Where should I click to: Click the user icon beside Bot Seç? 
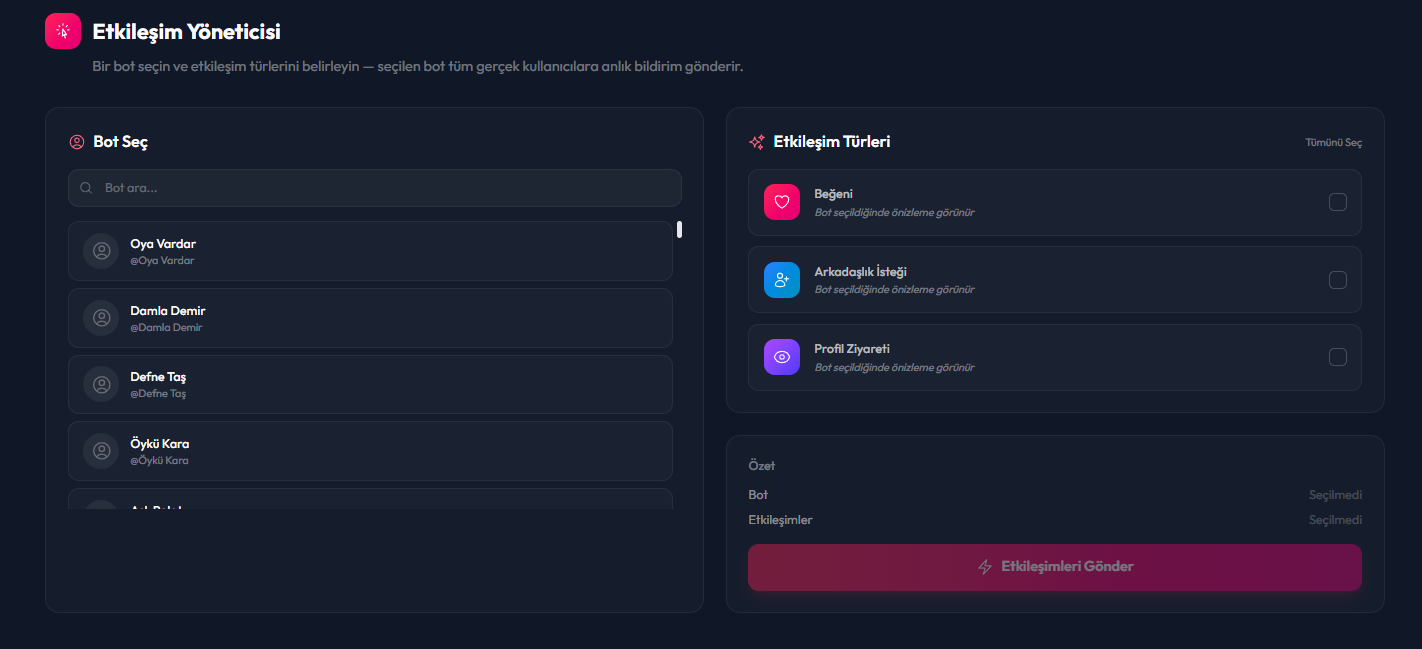76,142
